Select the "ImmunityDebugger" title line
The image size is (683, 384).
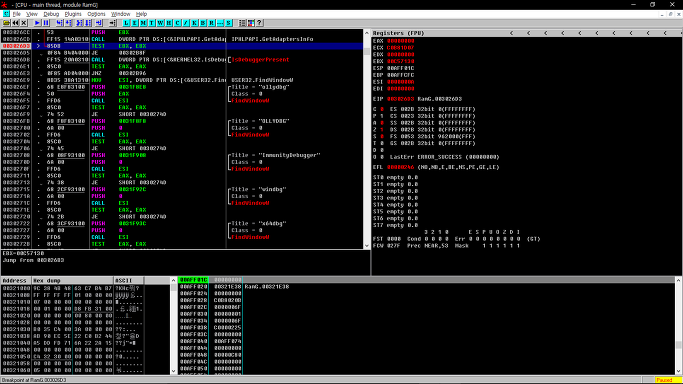(x=276, y=155)
